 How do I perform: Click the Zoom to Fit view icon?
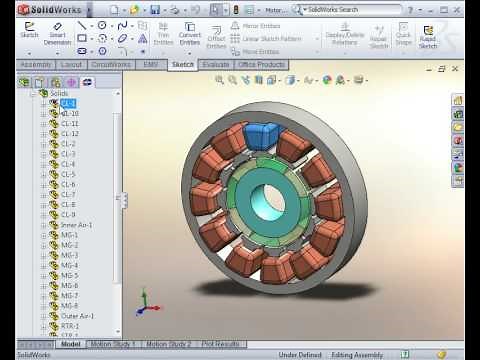point(219,80)
